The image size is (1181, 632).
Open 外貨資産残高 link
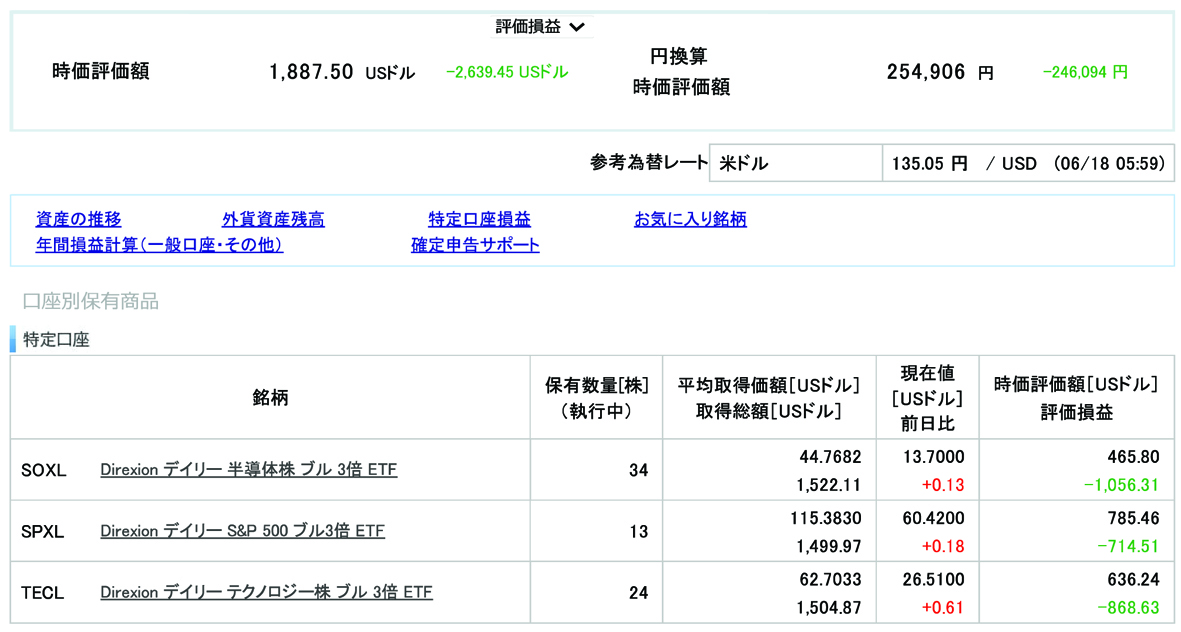click(x=273, y=219)
